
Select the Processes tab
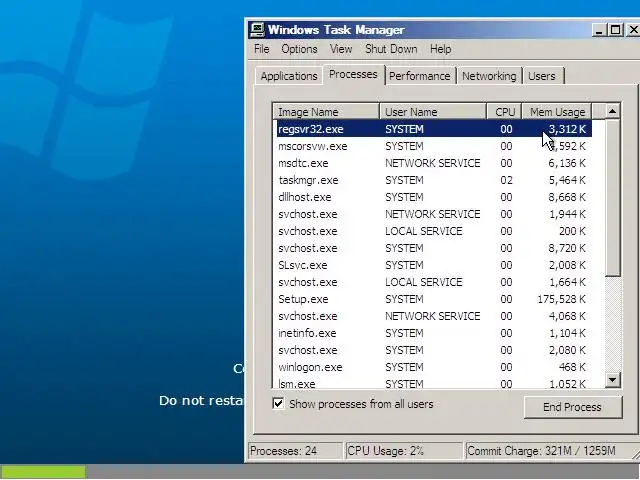(353, 75)
